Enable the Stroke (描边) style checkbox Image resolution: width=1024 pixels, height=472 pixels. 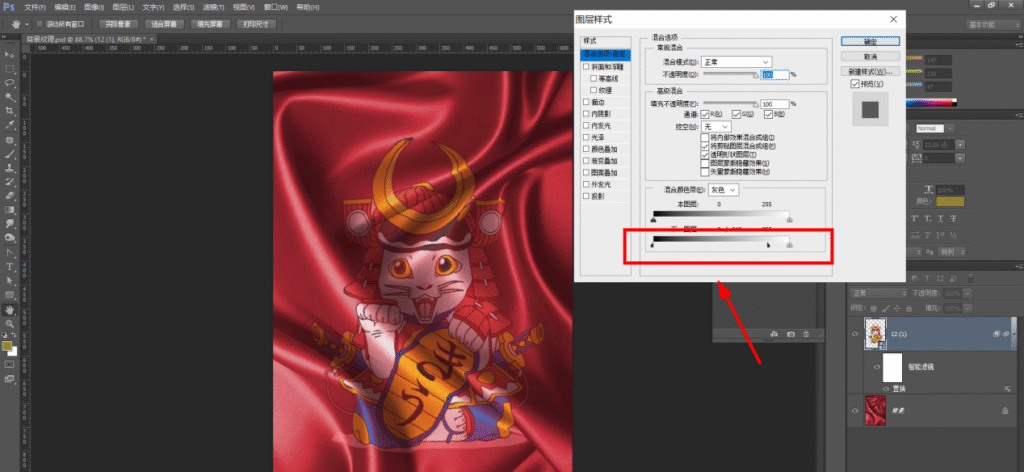pyautogui.click(x=586, y=102)
